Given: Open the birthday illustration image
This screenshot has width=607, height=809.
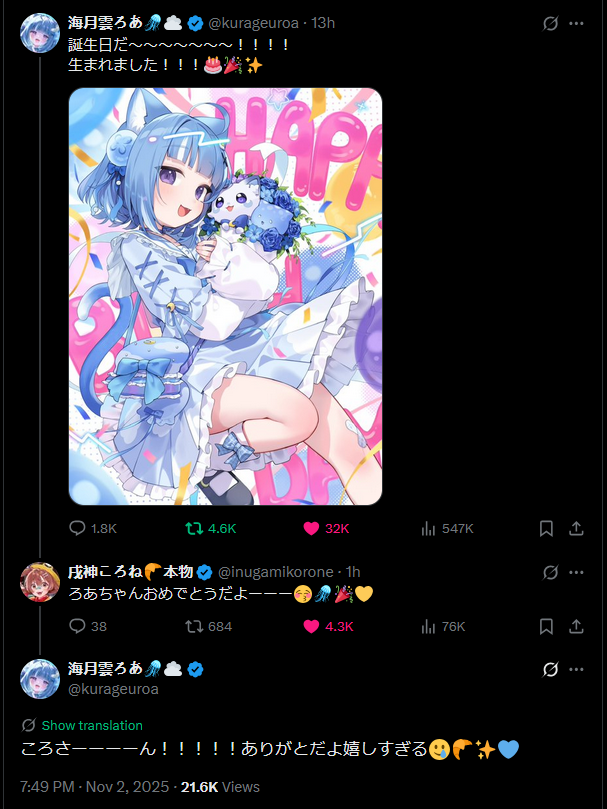Looking at the screenshot, I should tap(226, 296).
